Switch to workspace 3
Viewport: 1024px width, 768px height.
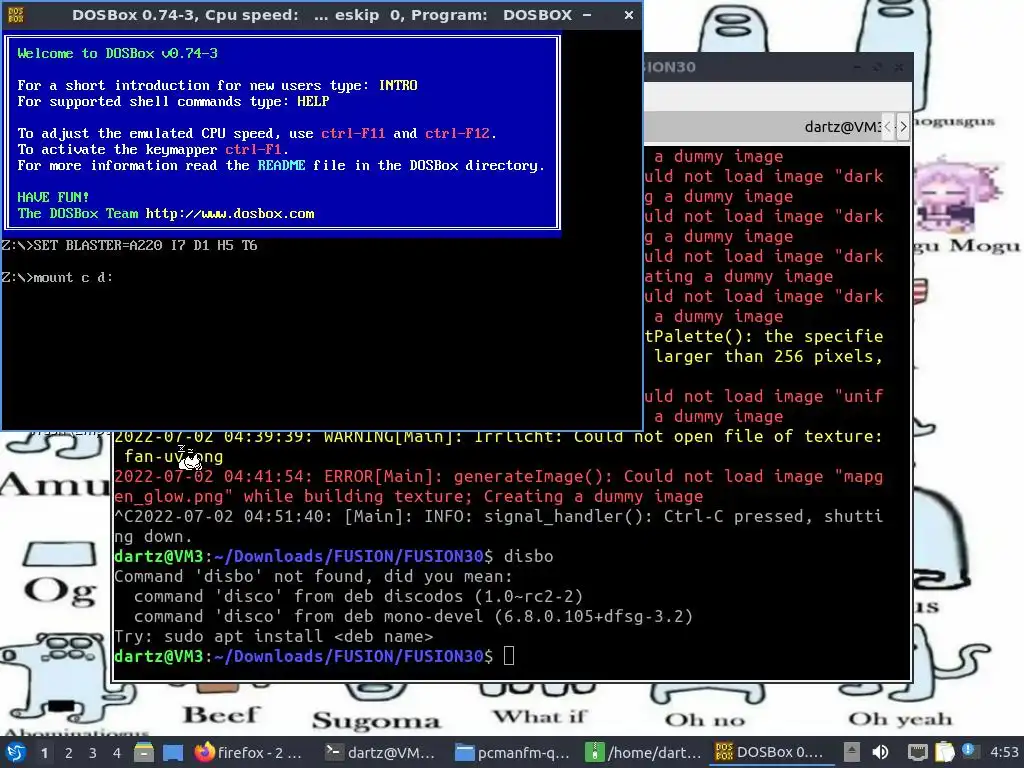[93, 753]
